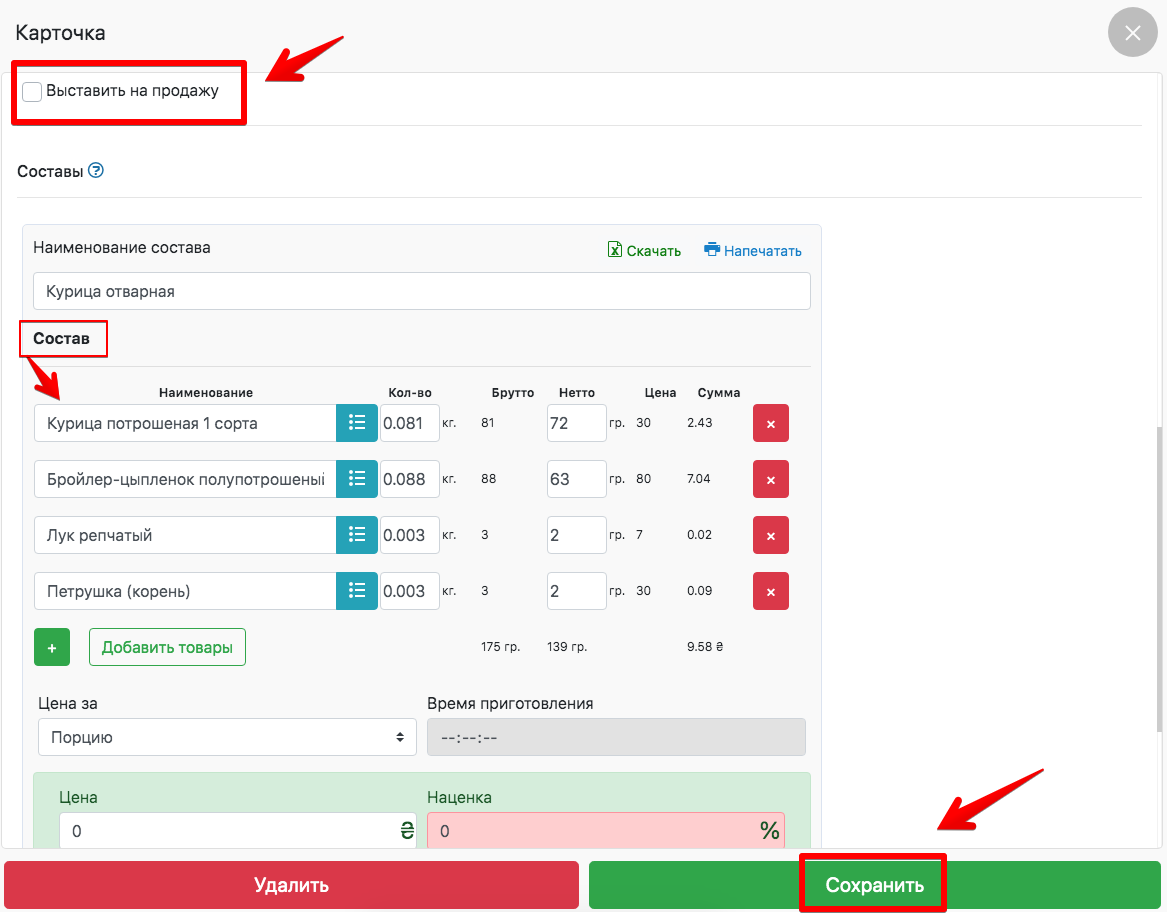Click the Цена input field

[x=228, y=831]
